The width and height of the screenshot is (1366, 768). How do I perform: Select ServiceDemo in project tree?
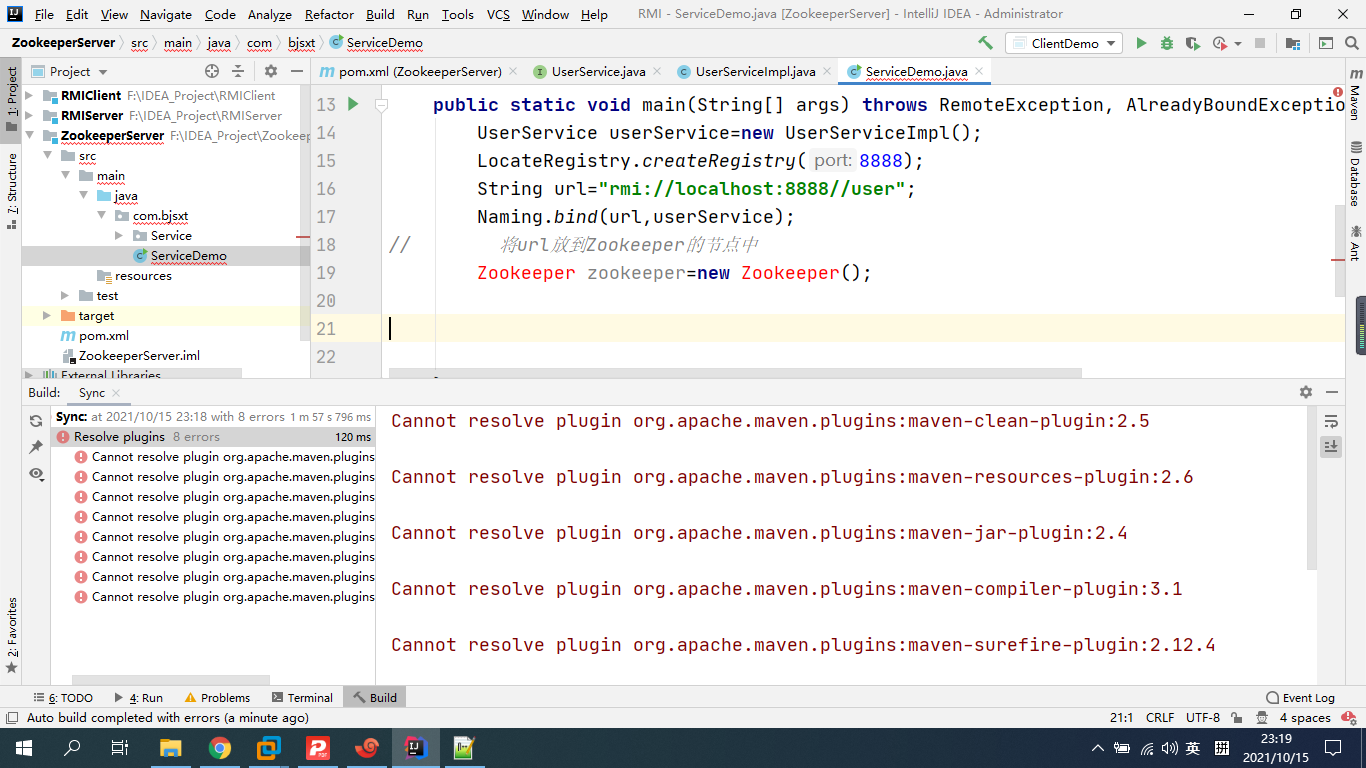coord(188,256)
